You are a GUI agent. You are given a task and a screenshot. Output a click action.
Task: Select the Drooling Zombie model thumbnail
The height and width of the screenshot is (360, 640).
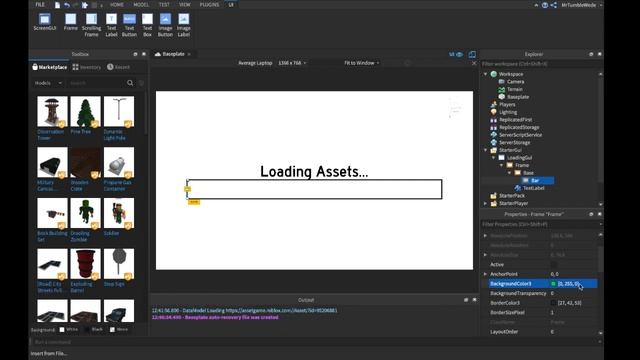(85, 213)
